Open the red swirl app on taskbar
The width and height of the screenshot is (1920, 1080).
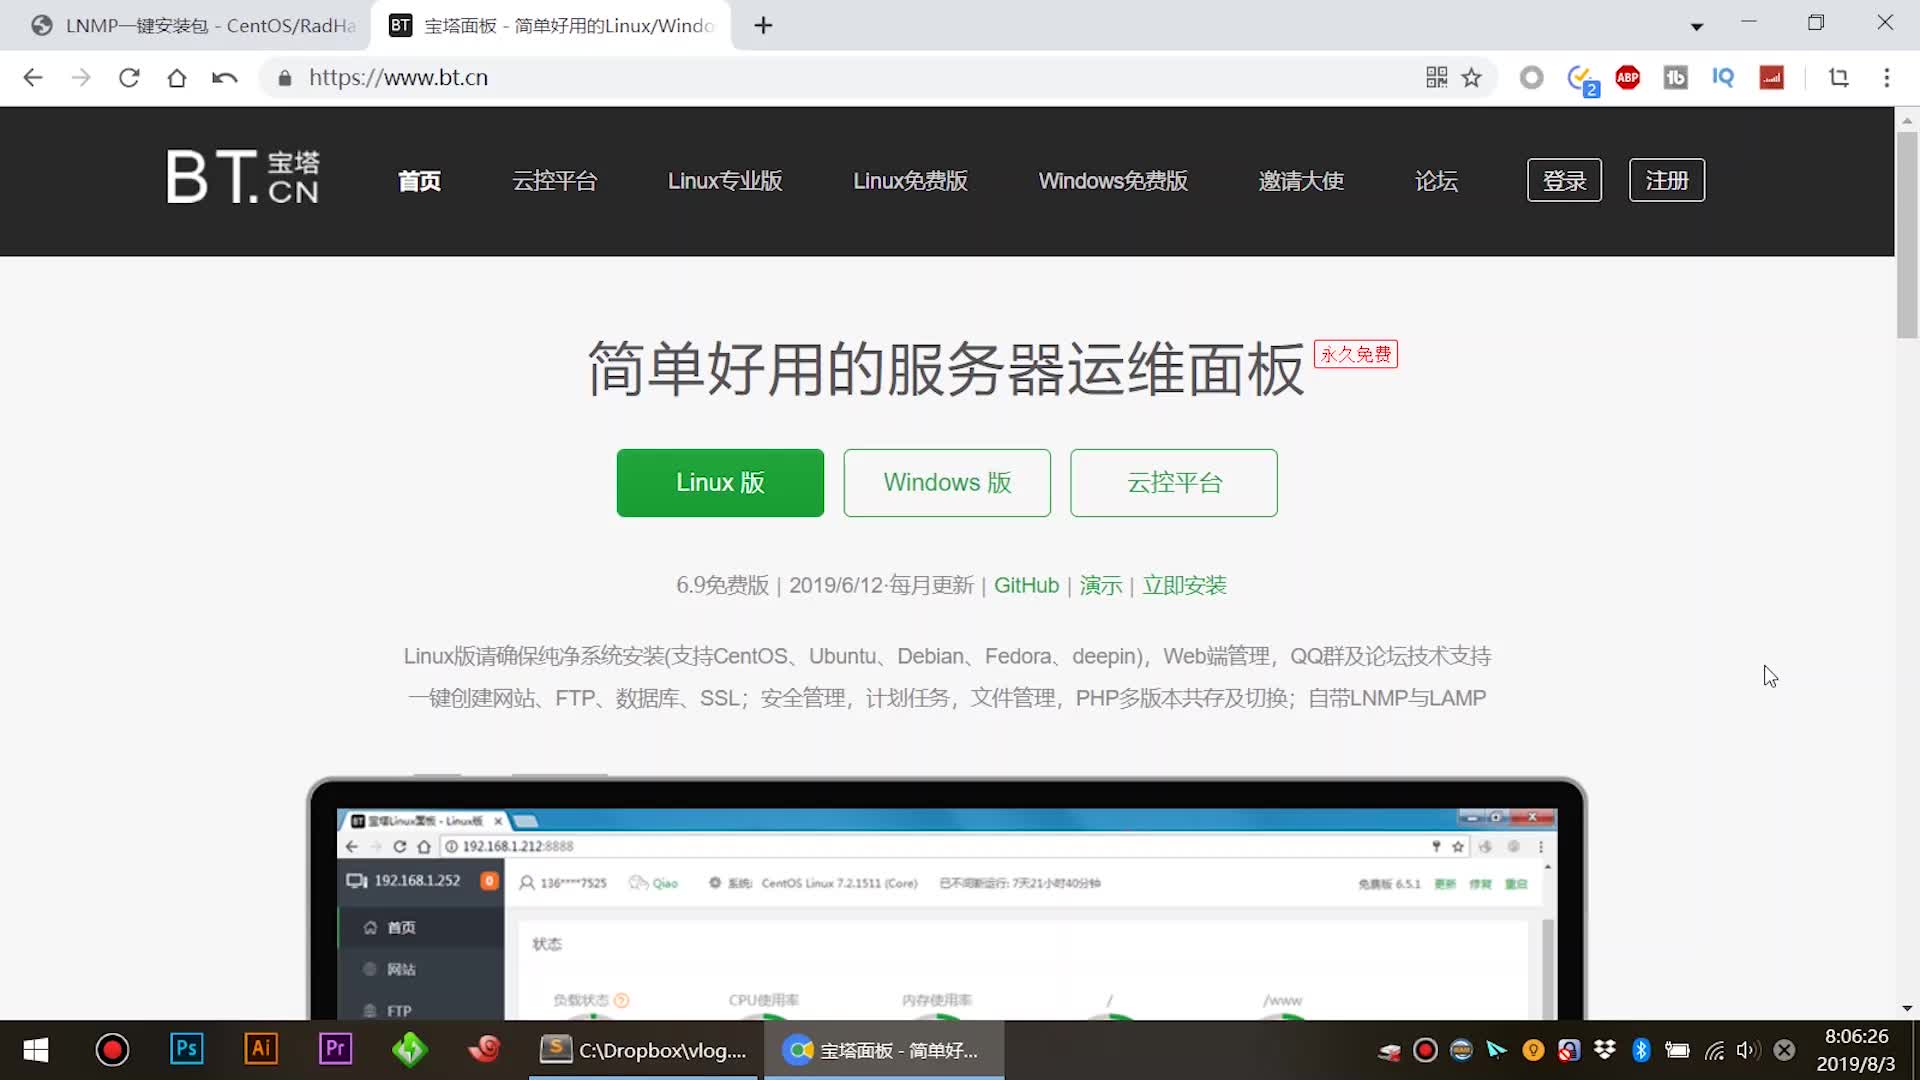(484, 1049)
